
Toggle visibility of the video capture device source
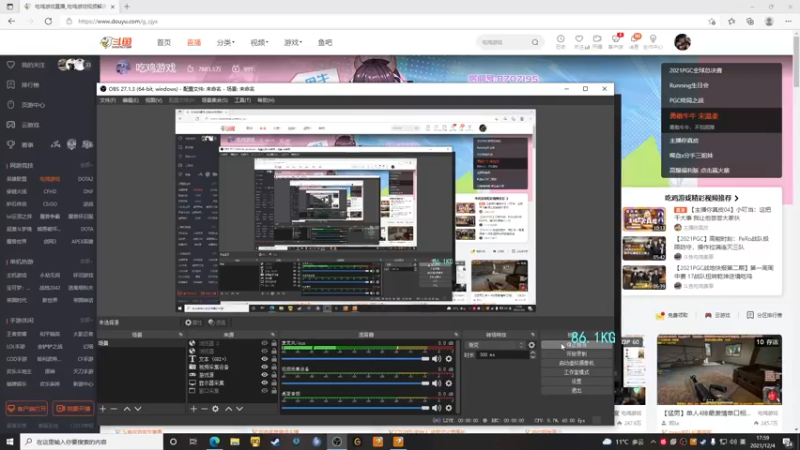264,367
